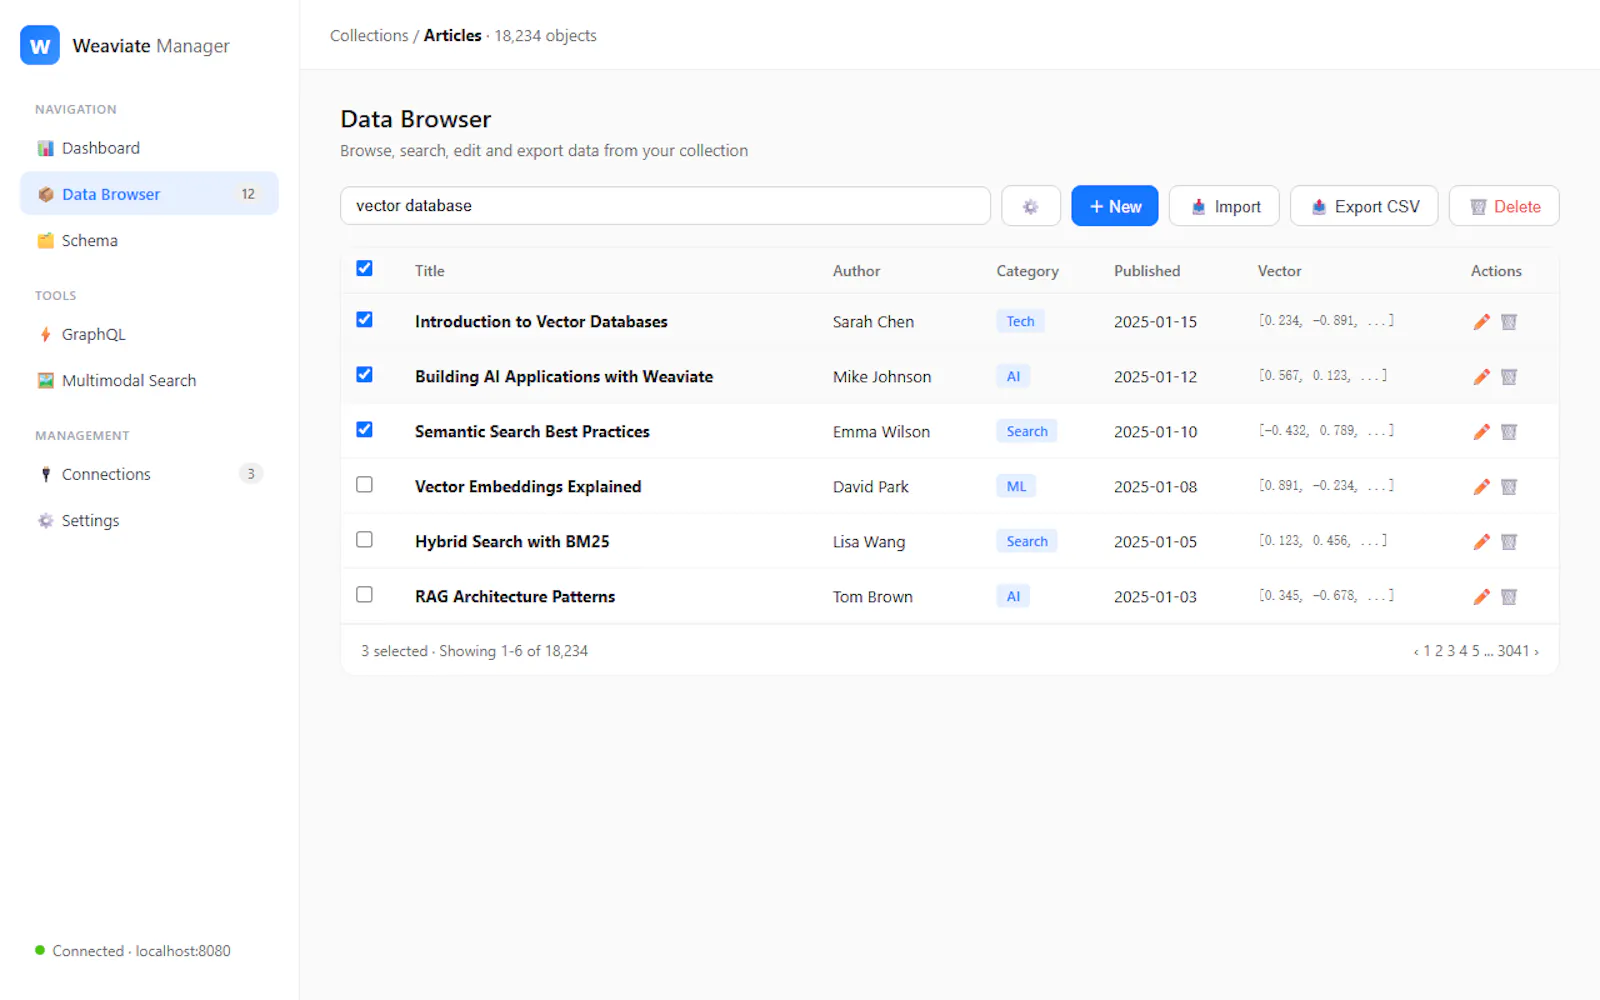Click the Import button

pos(1224,206)
